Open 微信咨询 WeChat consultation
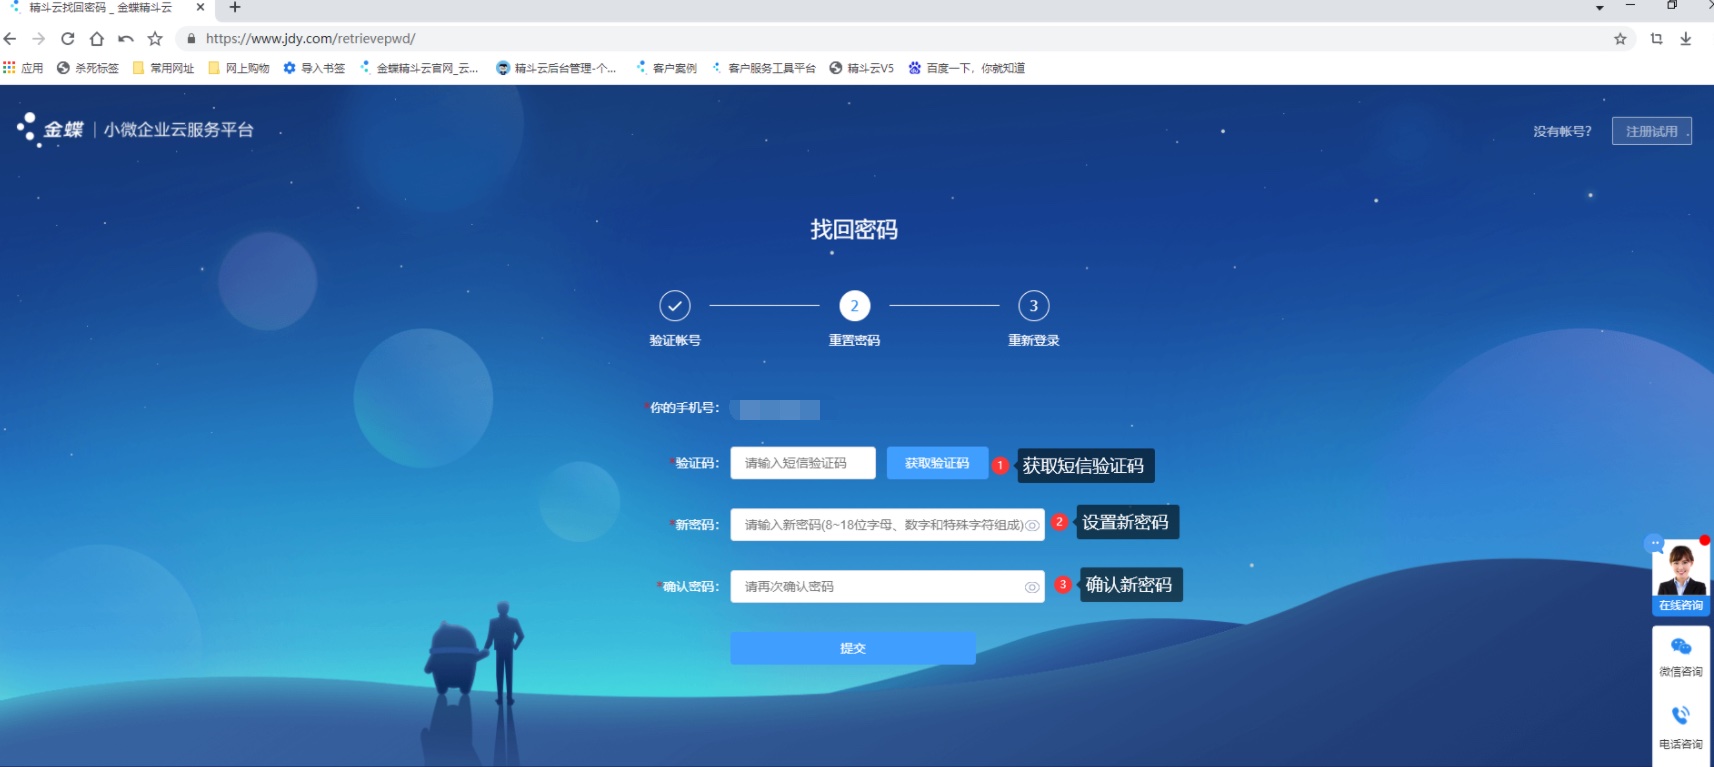 1681,656
